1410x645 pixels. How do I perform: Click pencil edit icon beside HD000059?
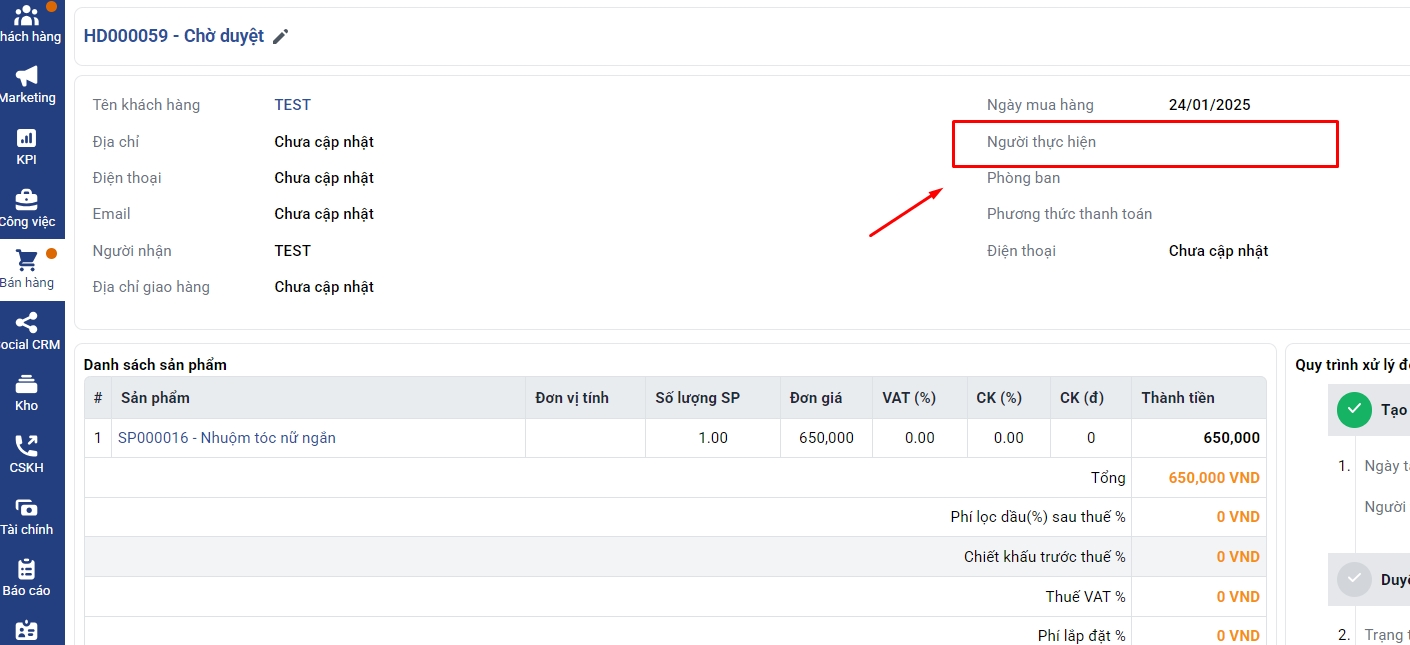tap(281, 37)
